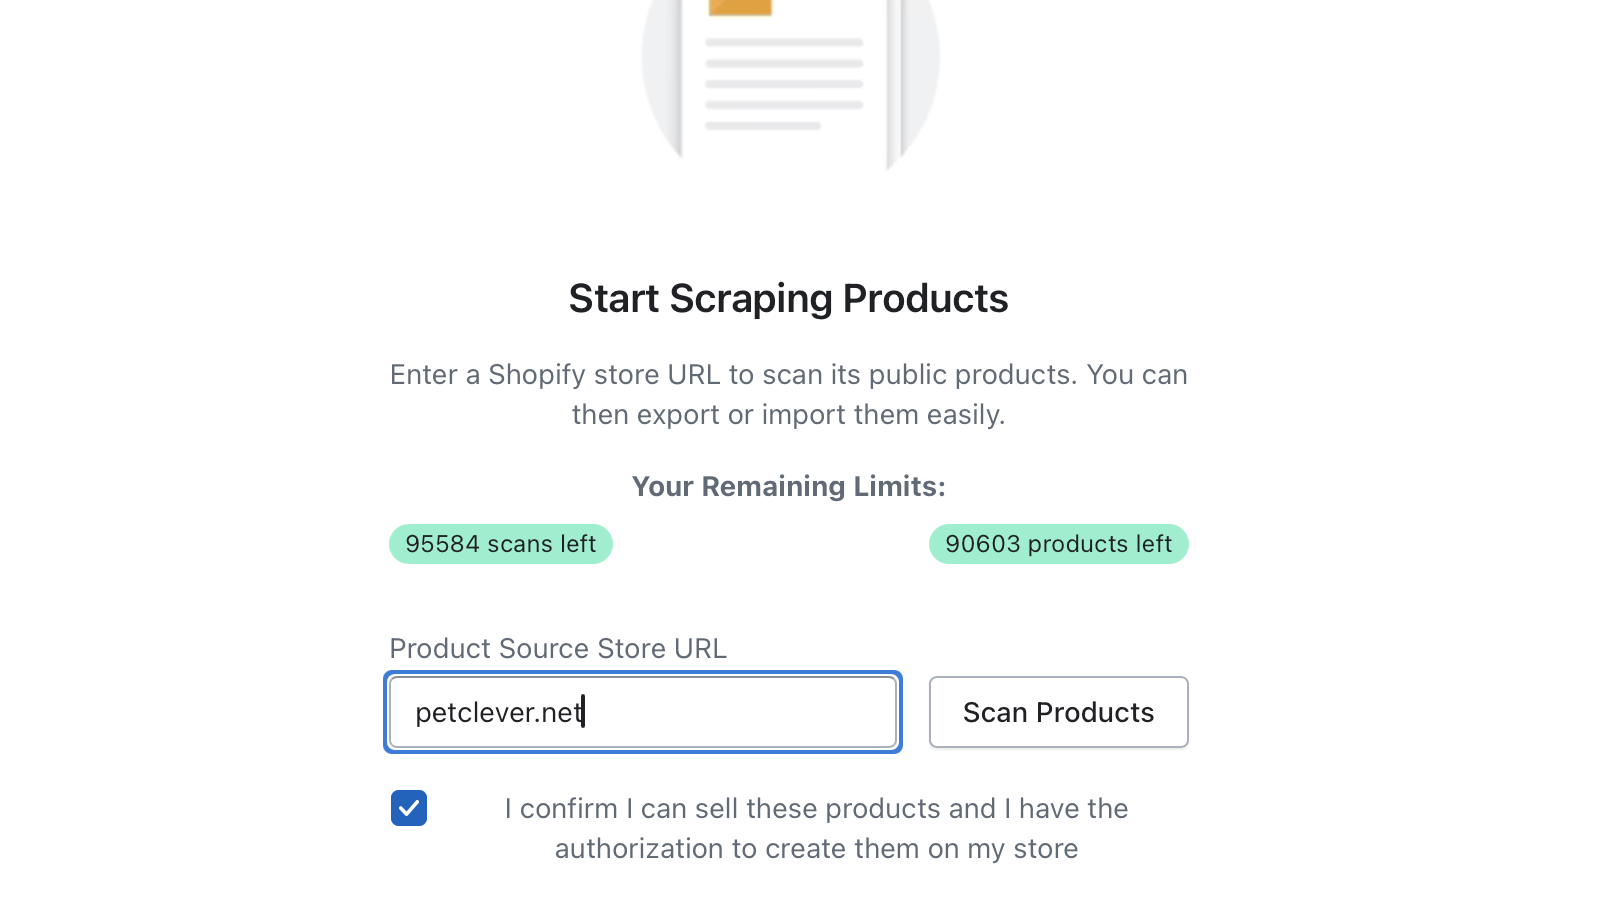
Task: Click the authorization confirmation statement text
Action: pyautogui.click(x=816, y=828)
